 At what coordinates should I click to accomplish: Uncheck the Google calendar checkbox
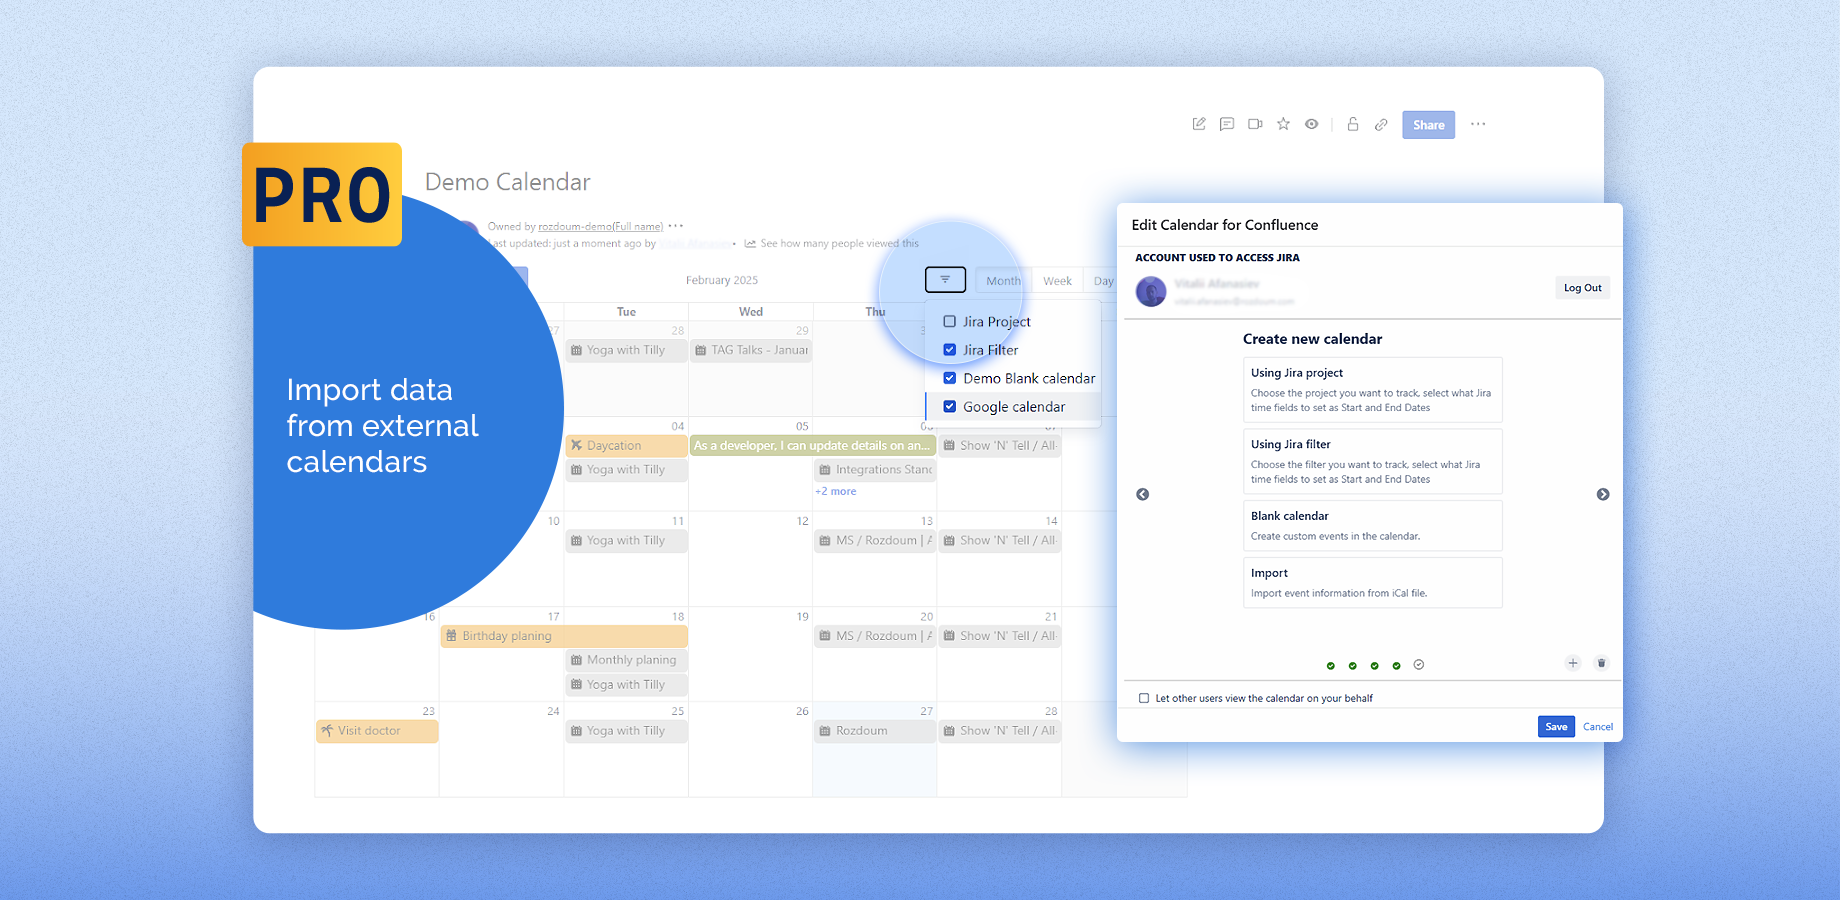click(x=950, y=407)
